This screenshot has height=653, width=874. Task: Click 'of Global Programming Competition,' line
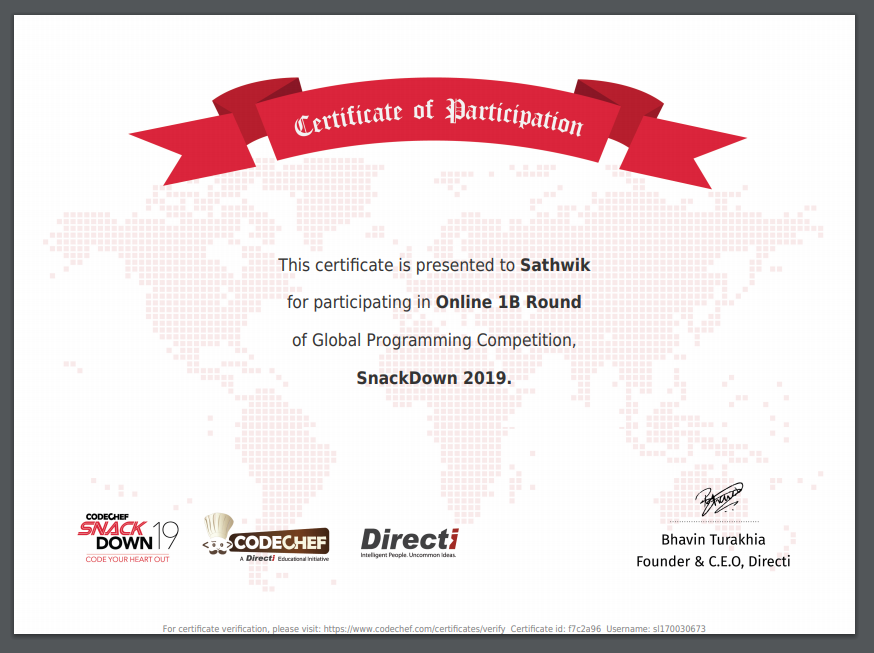tap(434, 340)
